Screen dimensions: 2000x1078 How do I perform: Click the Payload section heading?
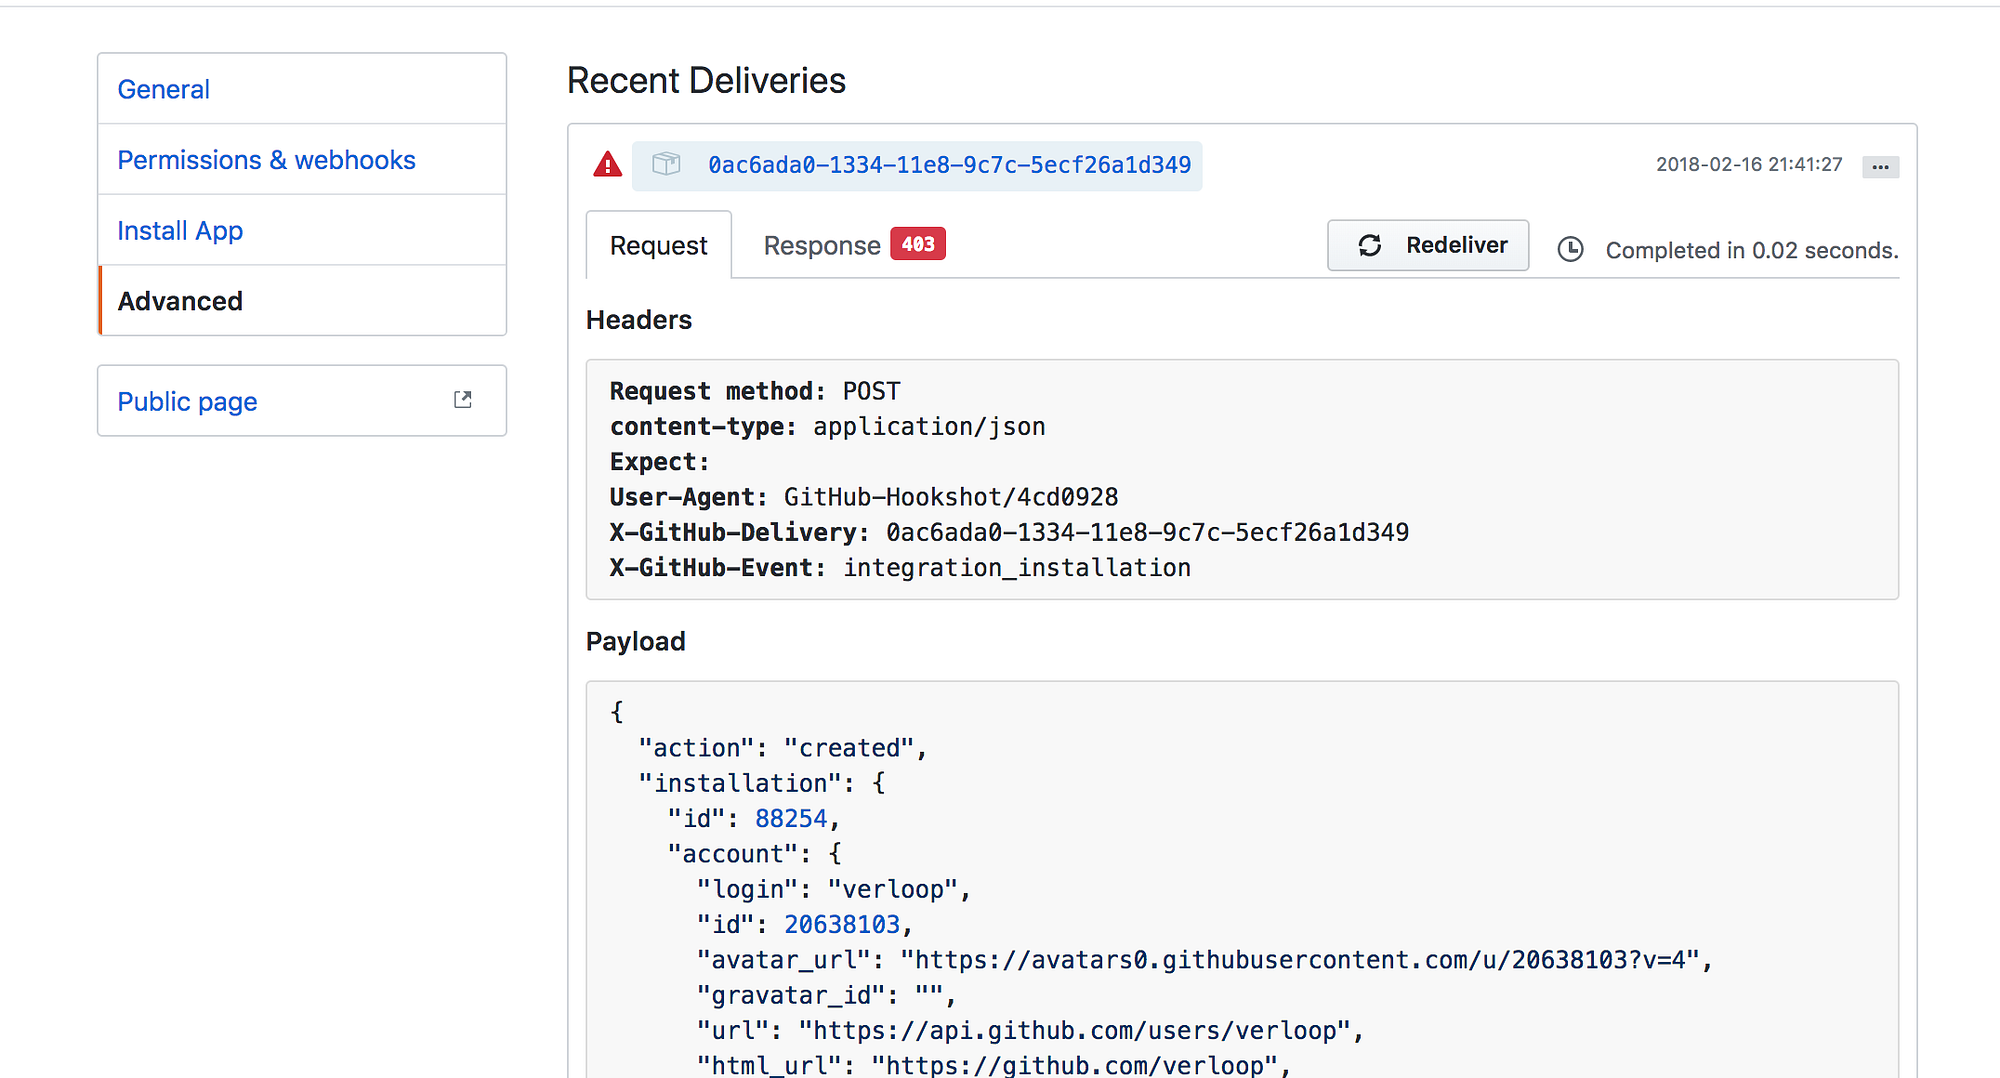coord(636,642)
